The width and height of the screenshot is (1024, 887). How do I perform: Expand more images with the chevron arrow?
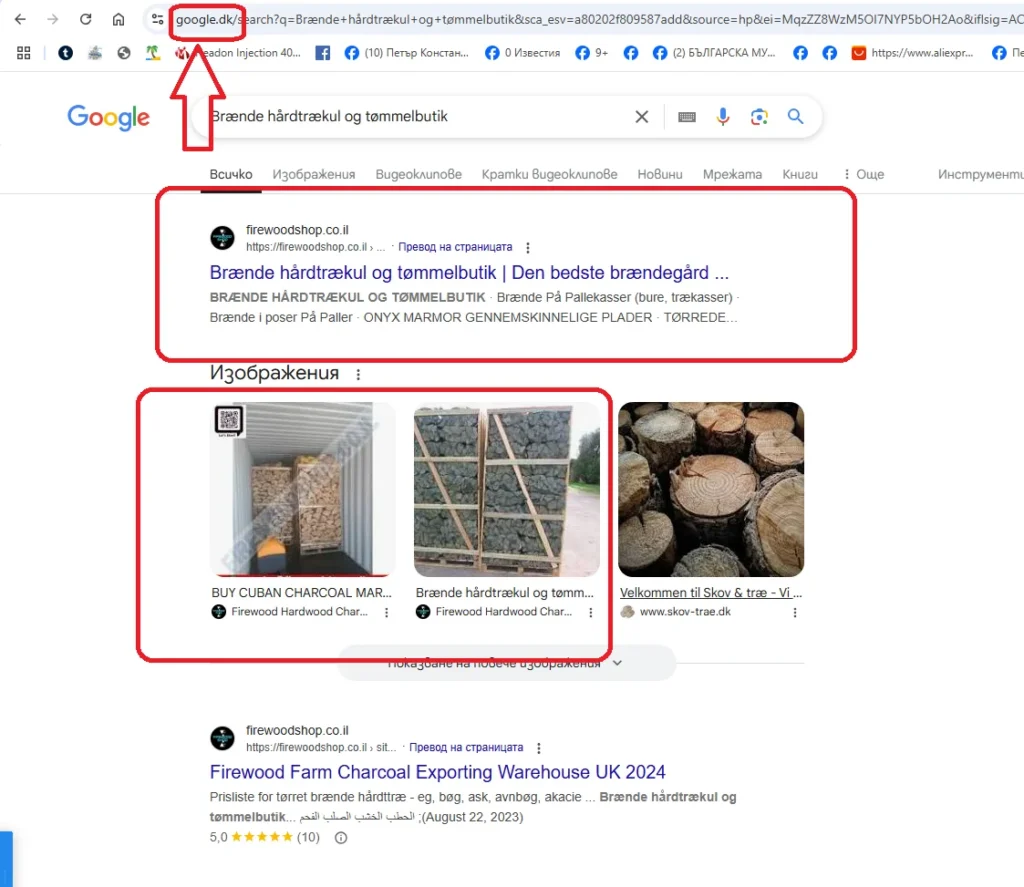617,663
